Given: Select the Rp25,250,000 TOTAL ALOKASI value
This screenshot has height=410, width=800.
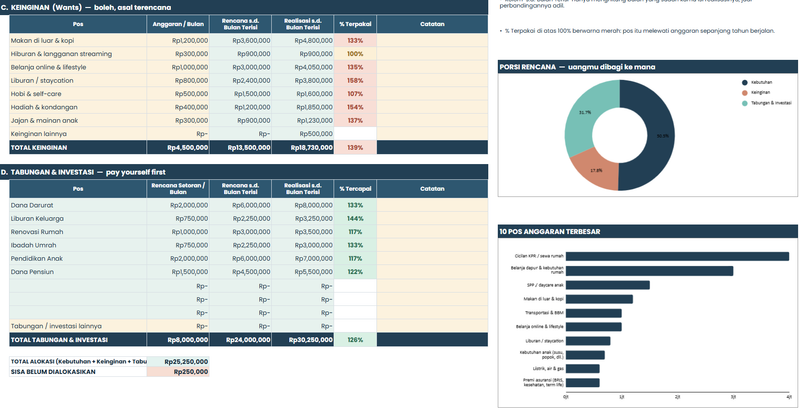Looking at the screenshot, I should (178, 362).
